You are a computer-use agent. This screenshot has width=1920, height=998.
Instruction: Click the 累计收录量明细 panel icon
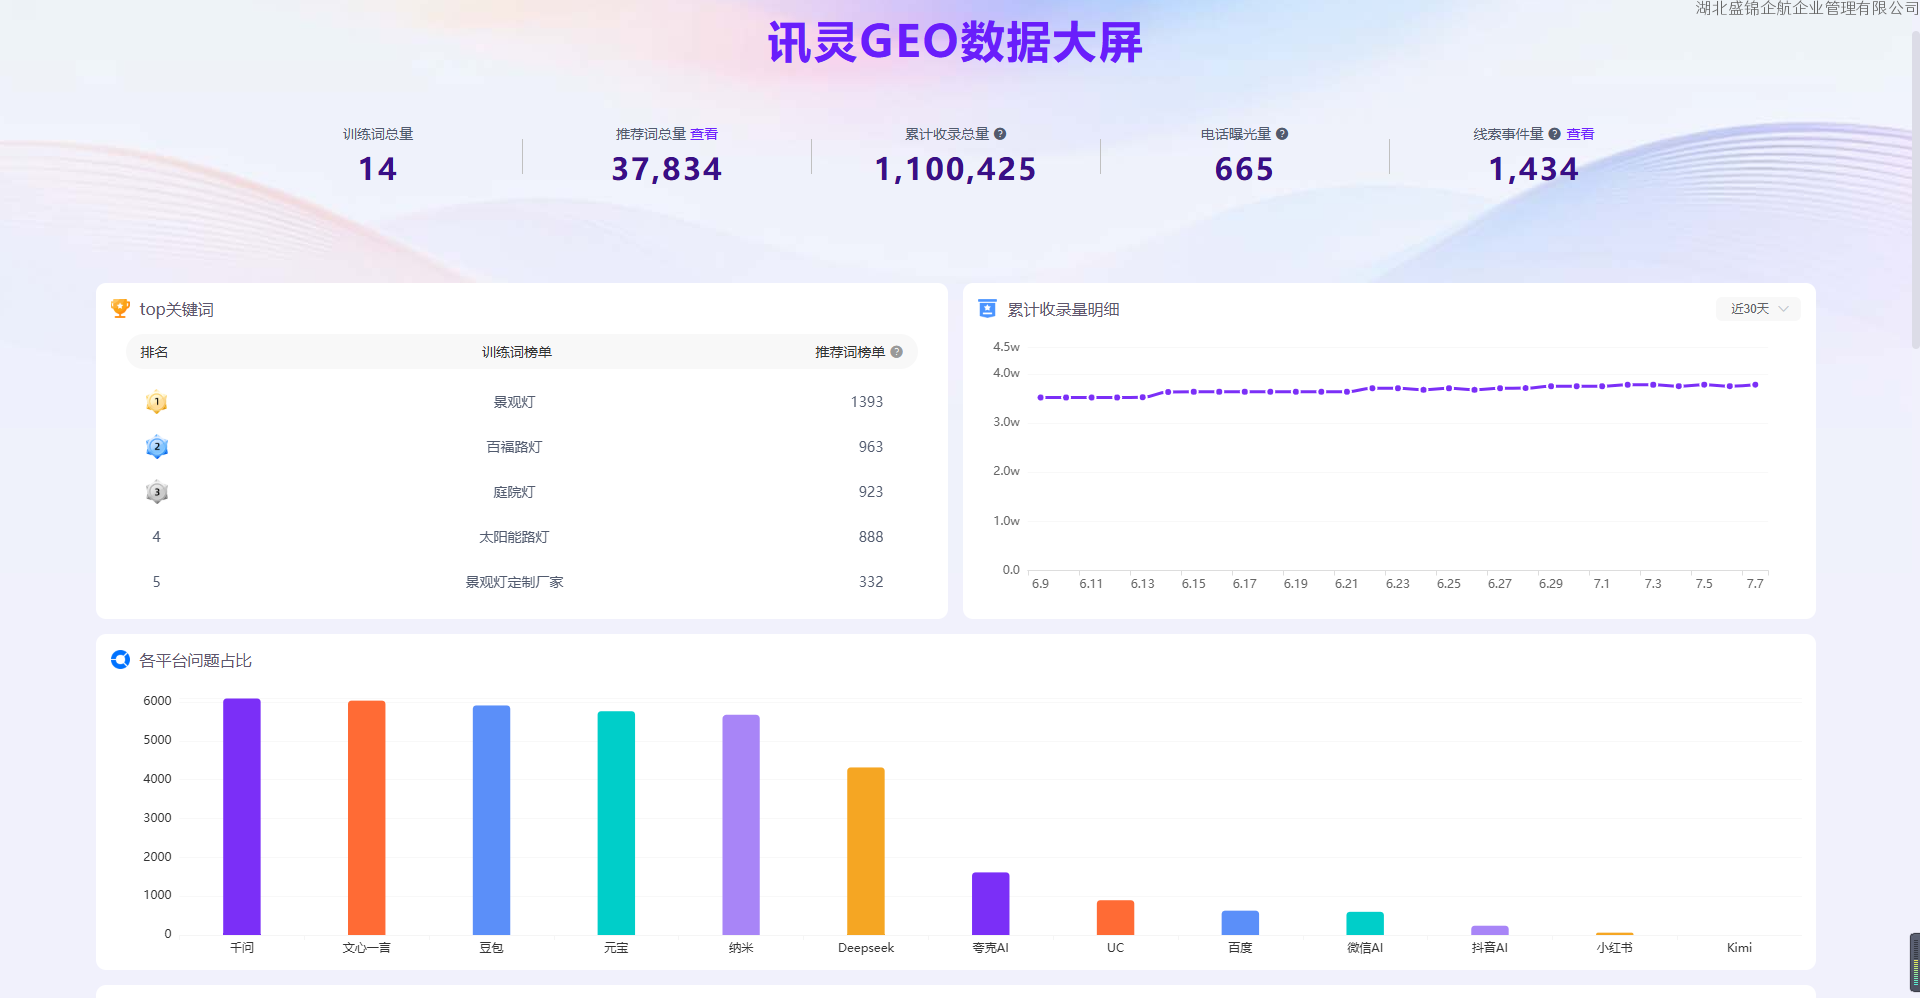coord(987,309)
